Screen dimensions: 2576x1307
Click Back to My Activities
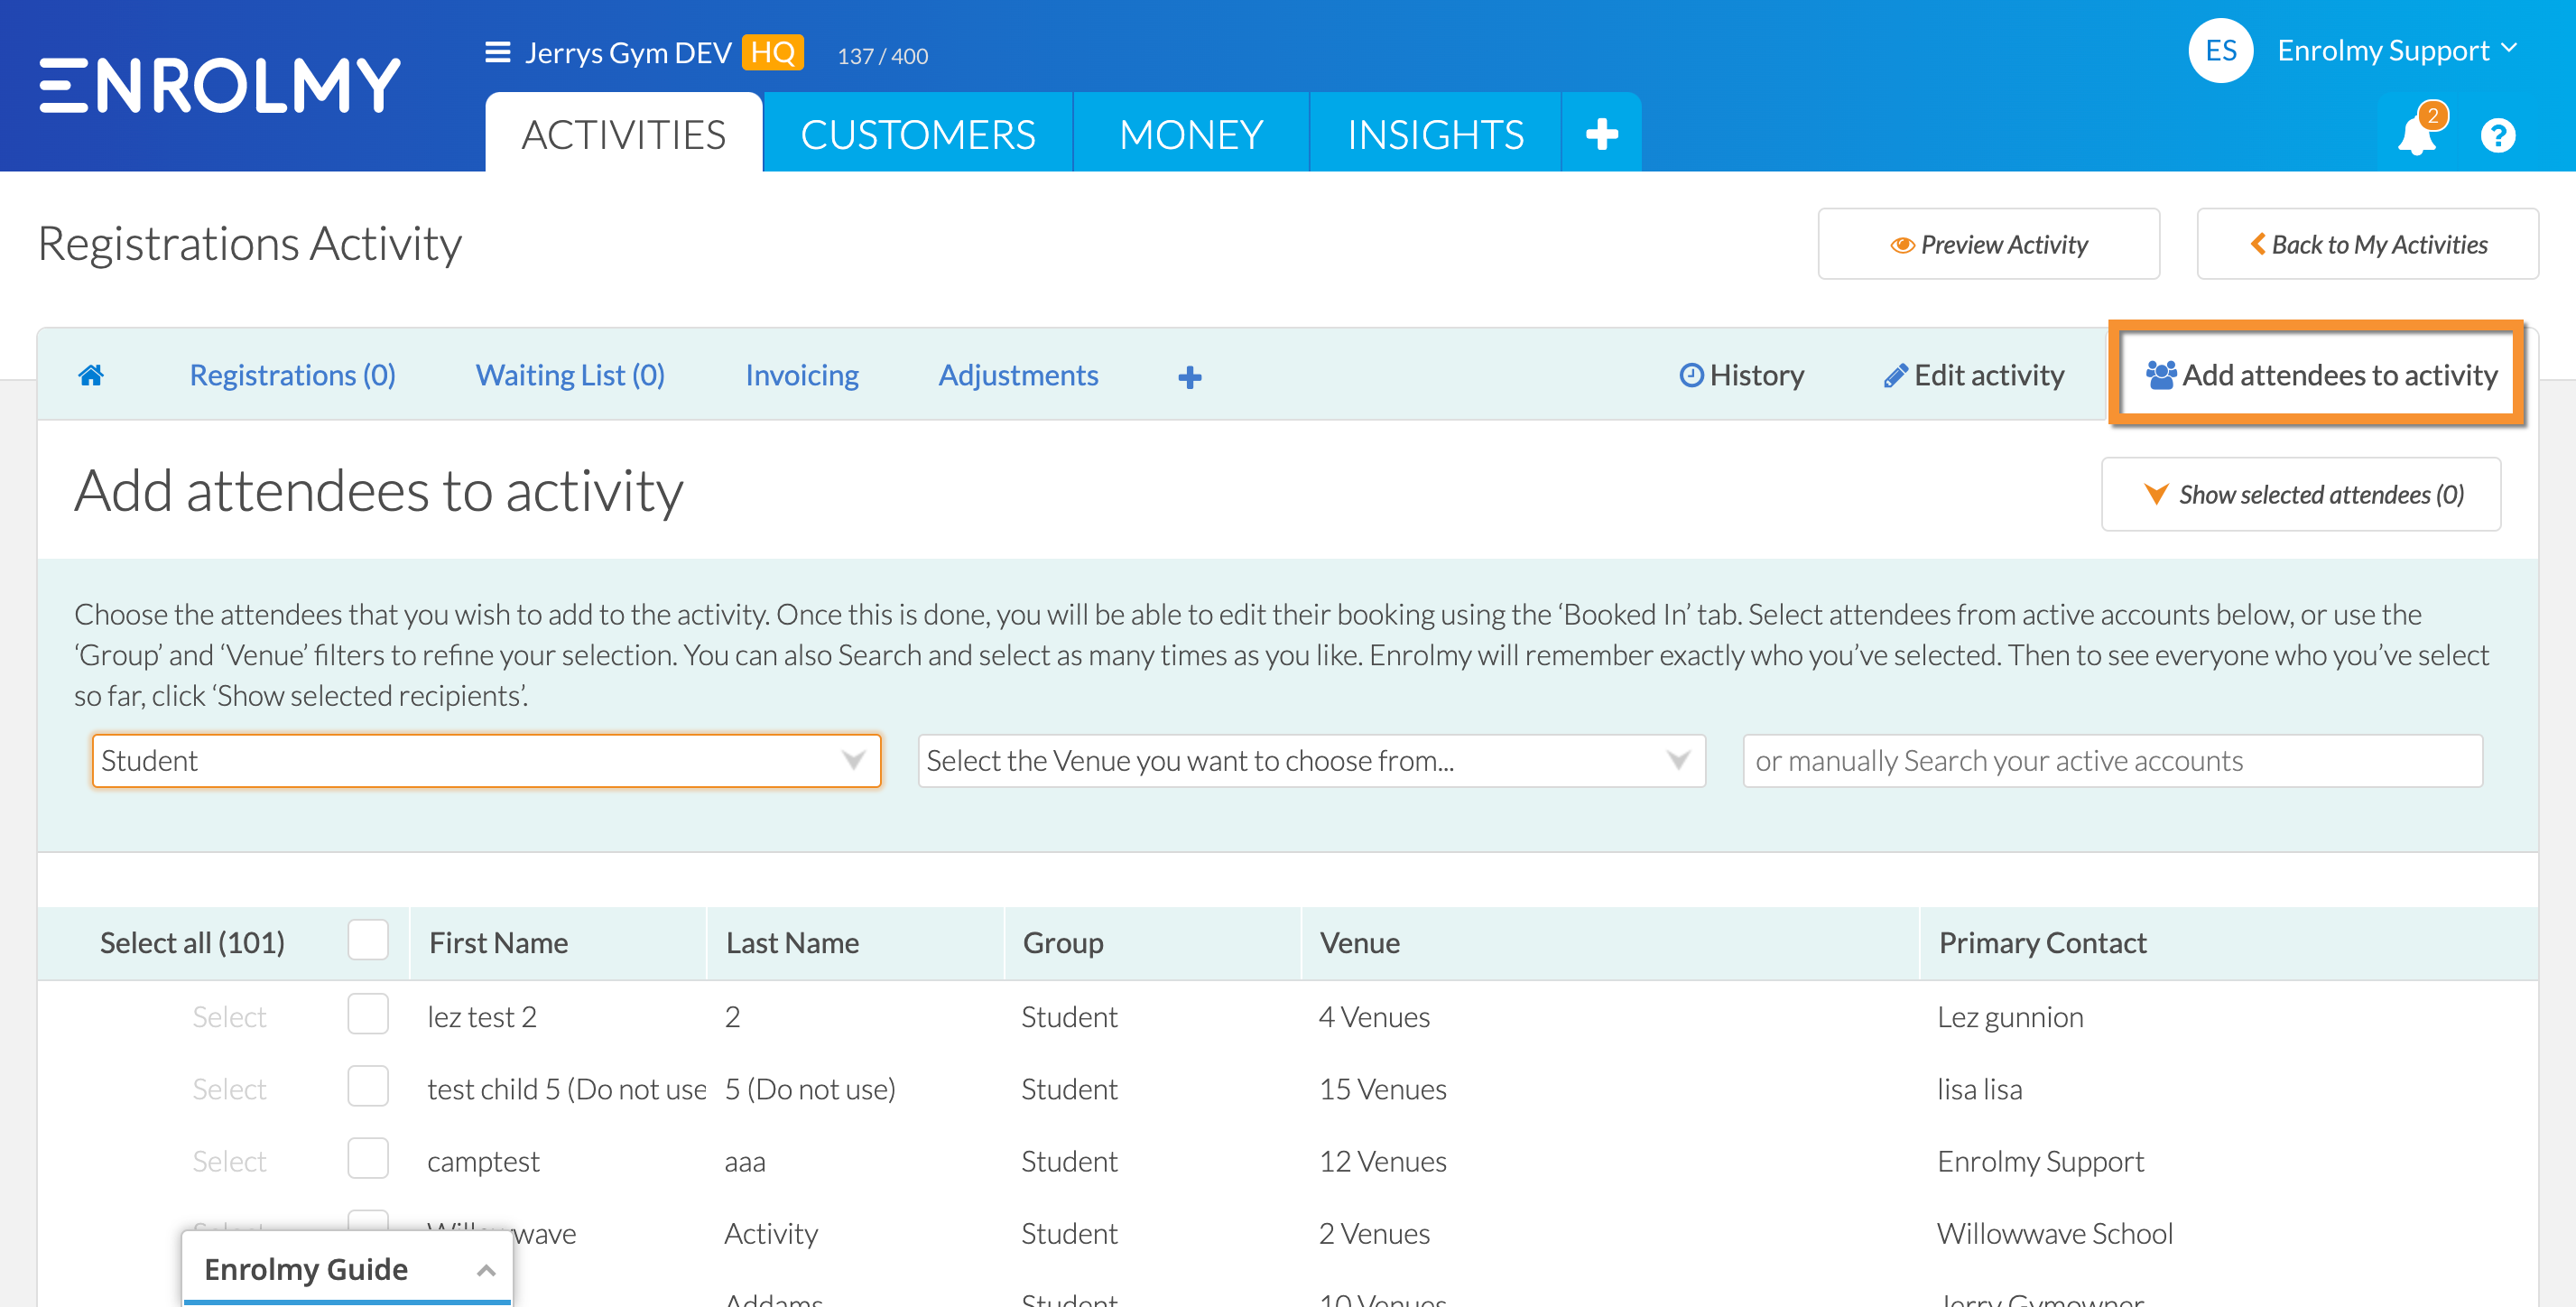[x=2367, y=244]
